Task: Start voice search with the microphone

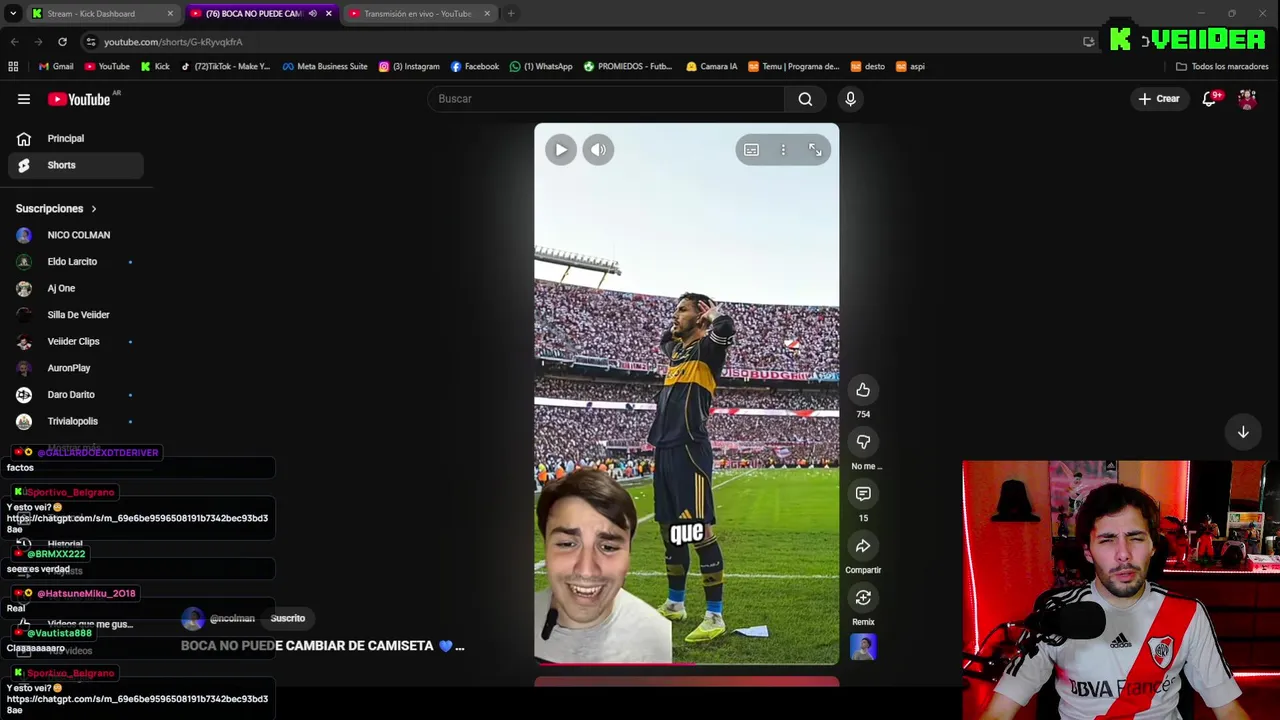Action: (850, 99)
